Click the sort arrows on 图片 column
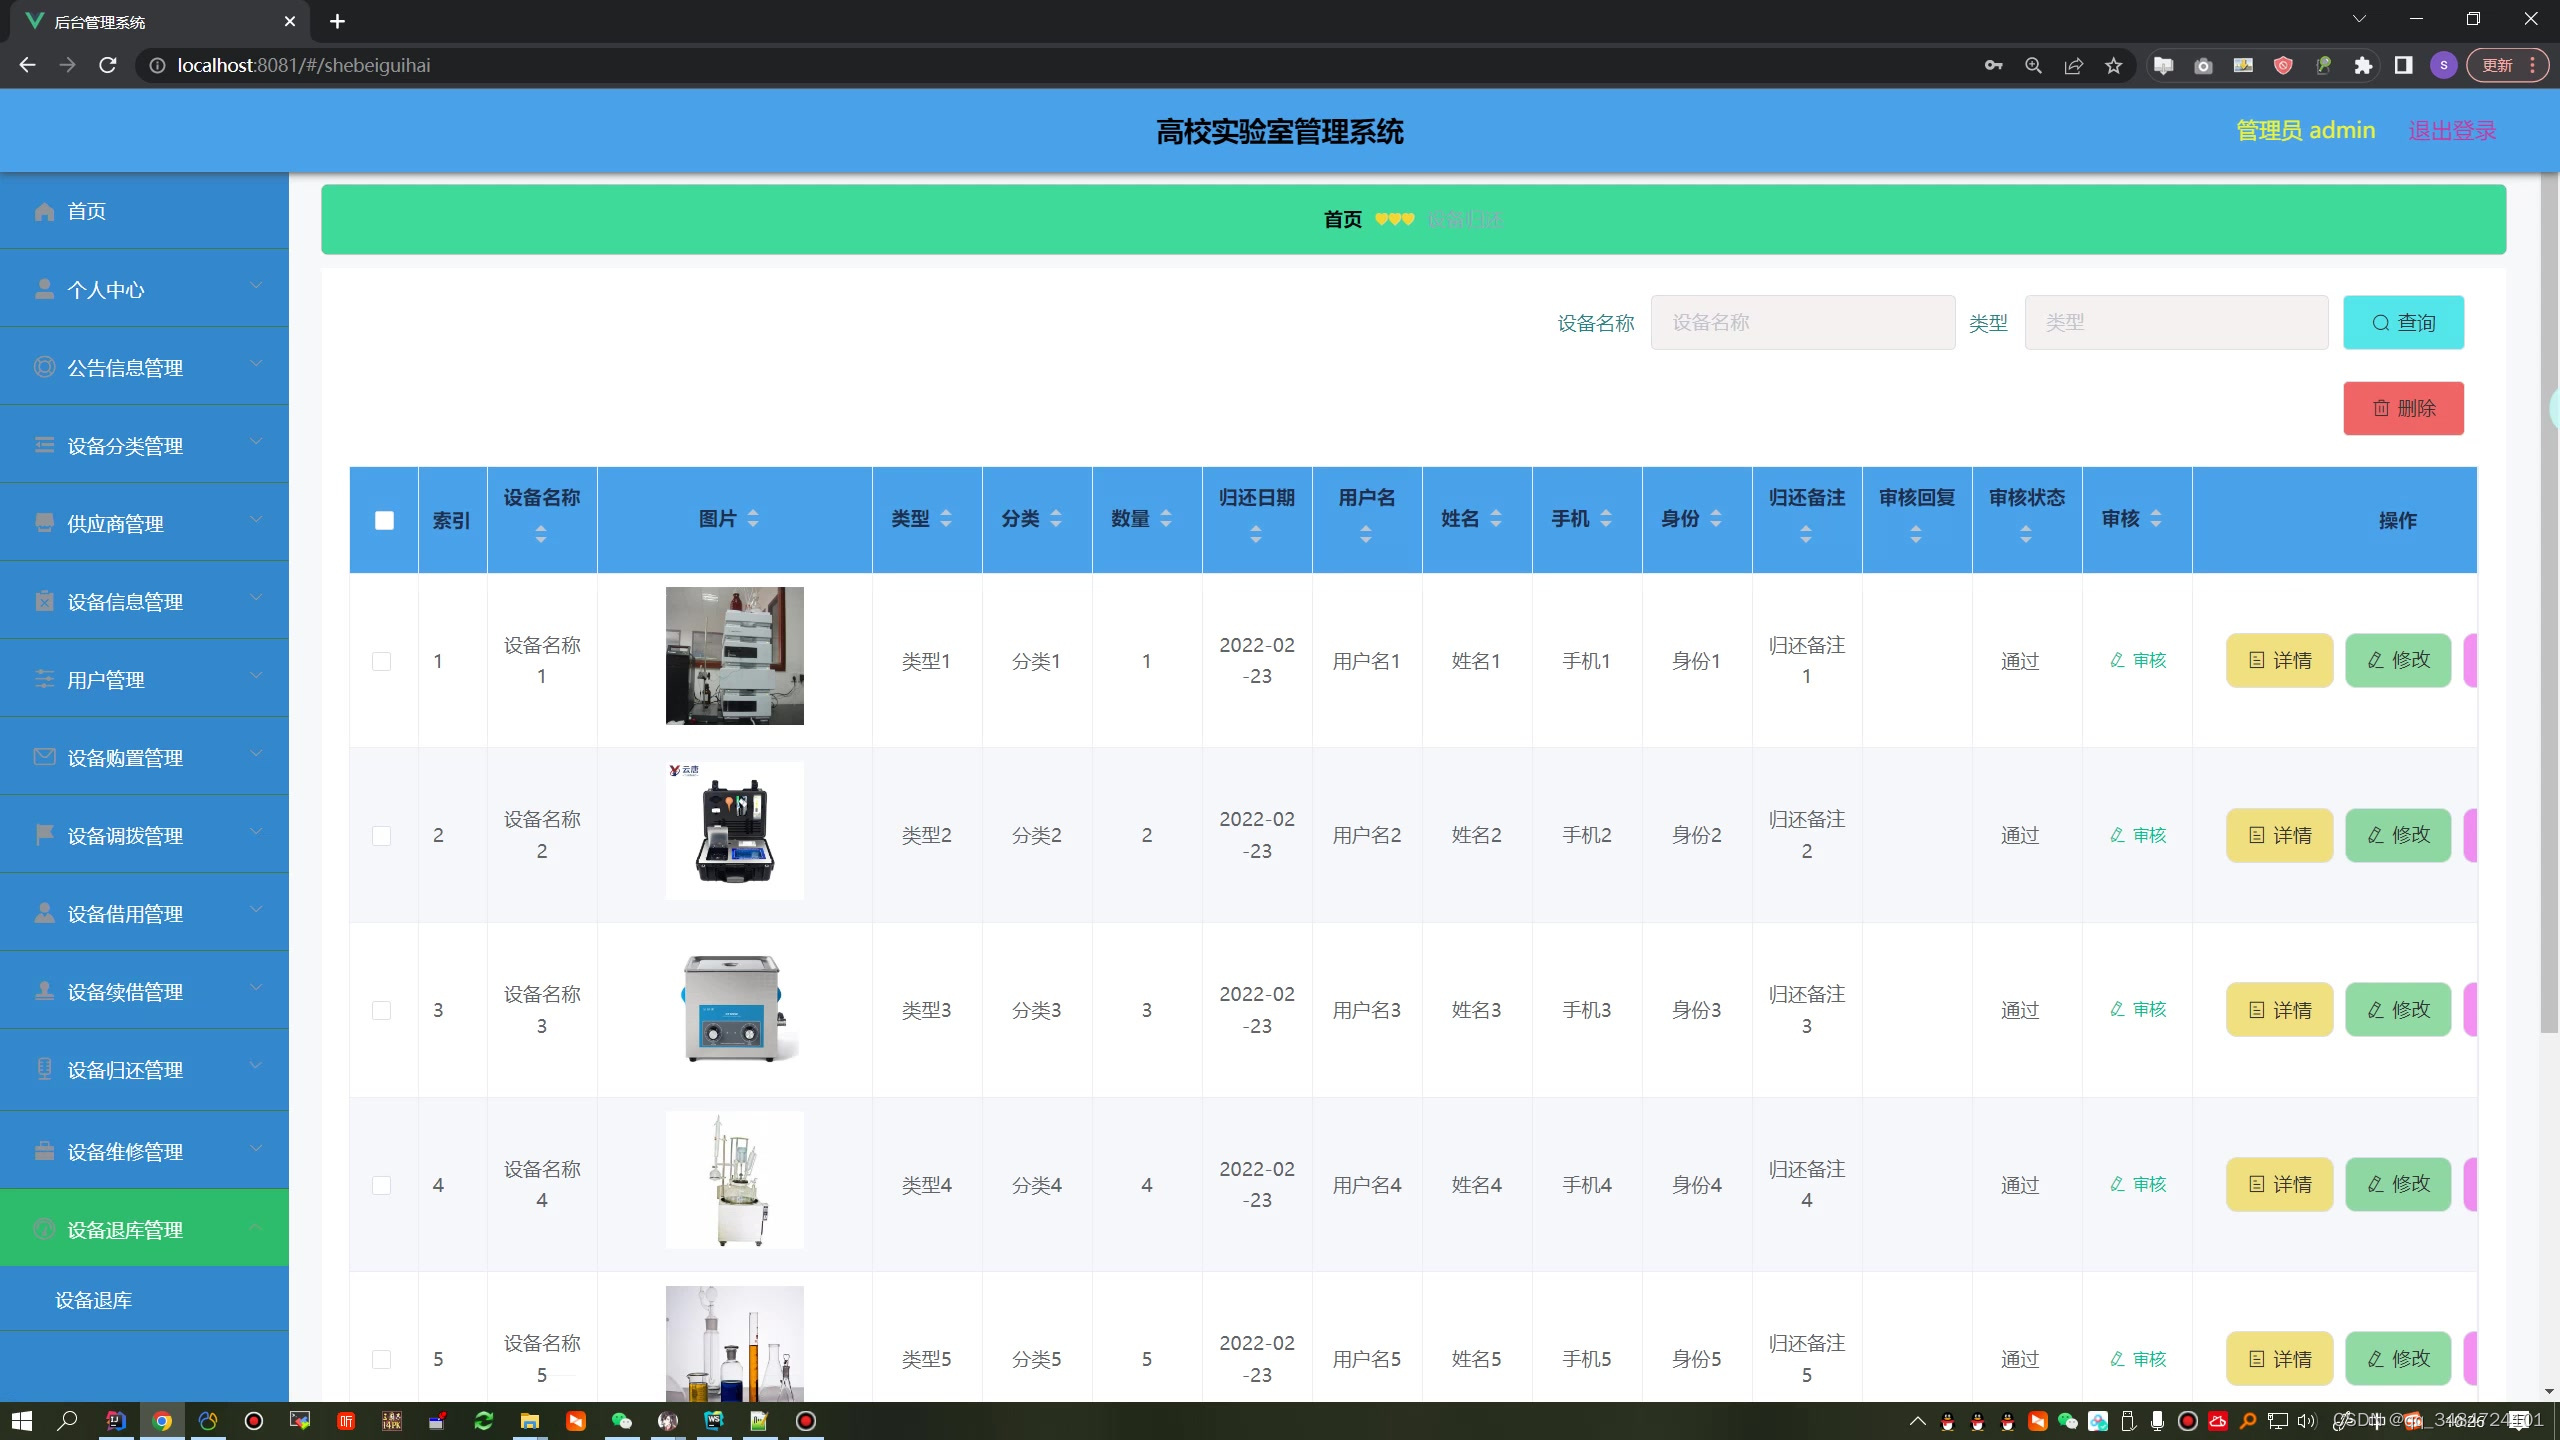The image size is (2560, 1440). (x=753, y=518)
